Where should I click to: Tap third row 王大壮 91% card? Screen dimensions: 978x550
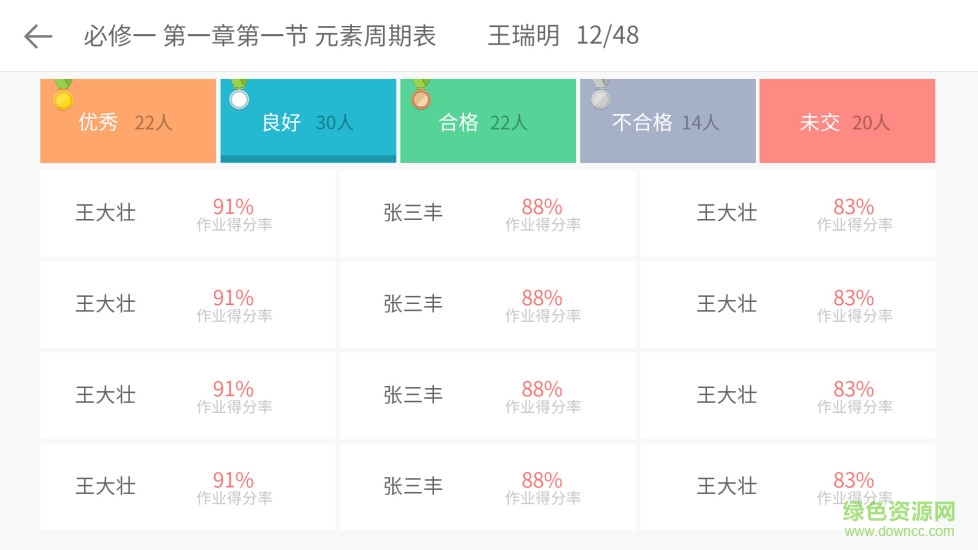click(x=187, y=395)
